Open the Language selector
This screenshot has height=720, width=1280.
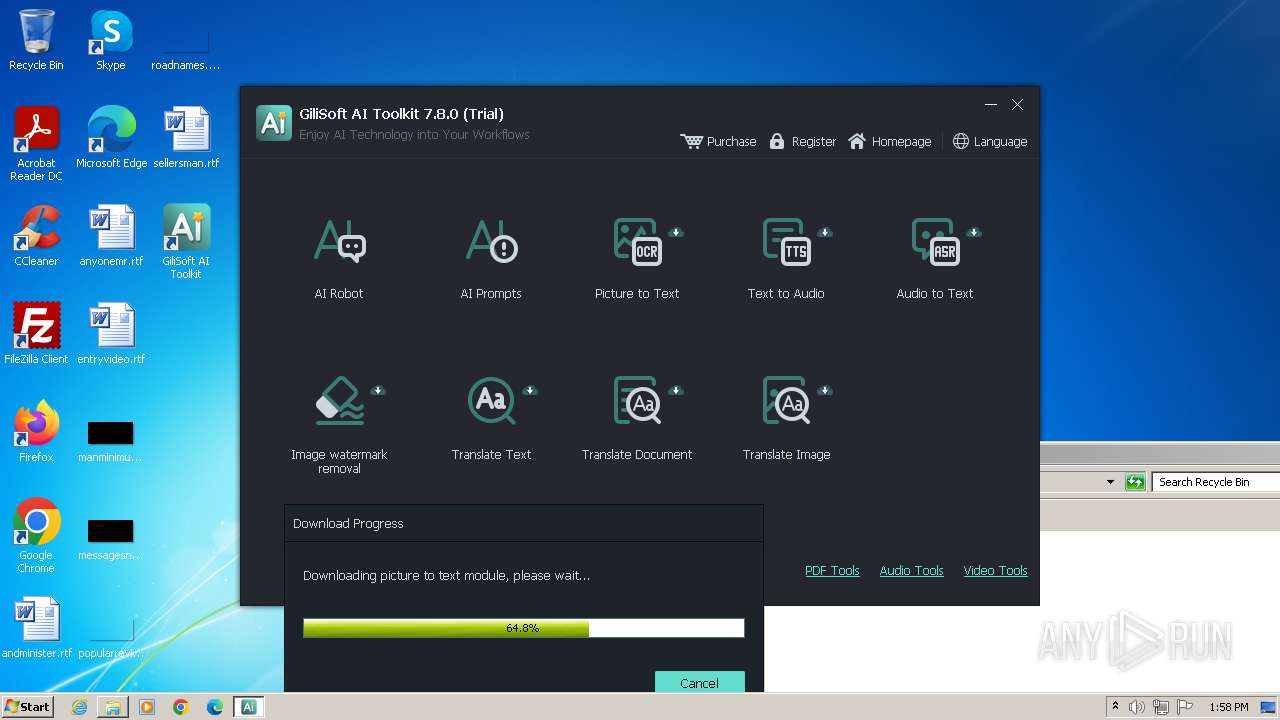(x=989, y=141)
